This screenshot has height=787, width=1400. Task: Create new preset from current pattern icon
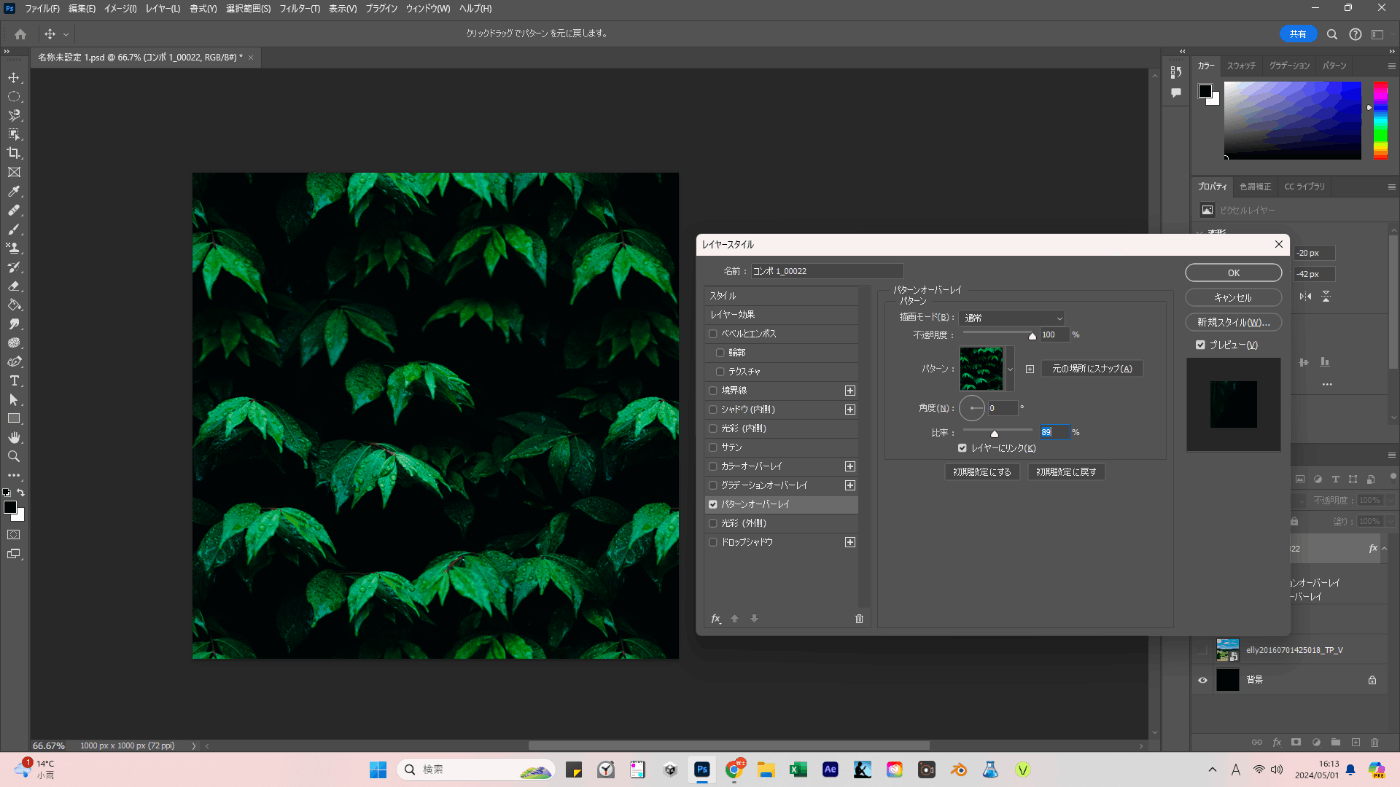click(x=1030, y=369)
